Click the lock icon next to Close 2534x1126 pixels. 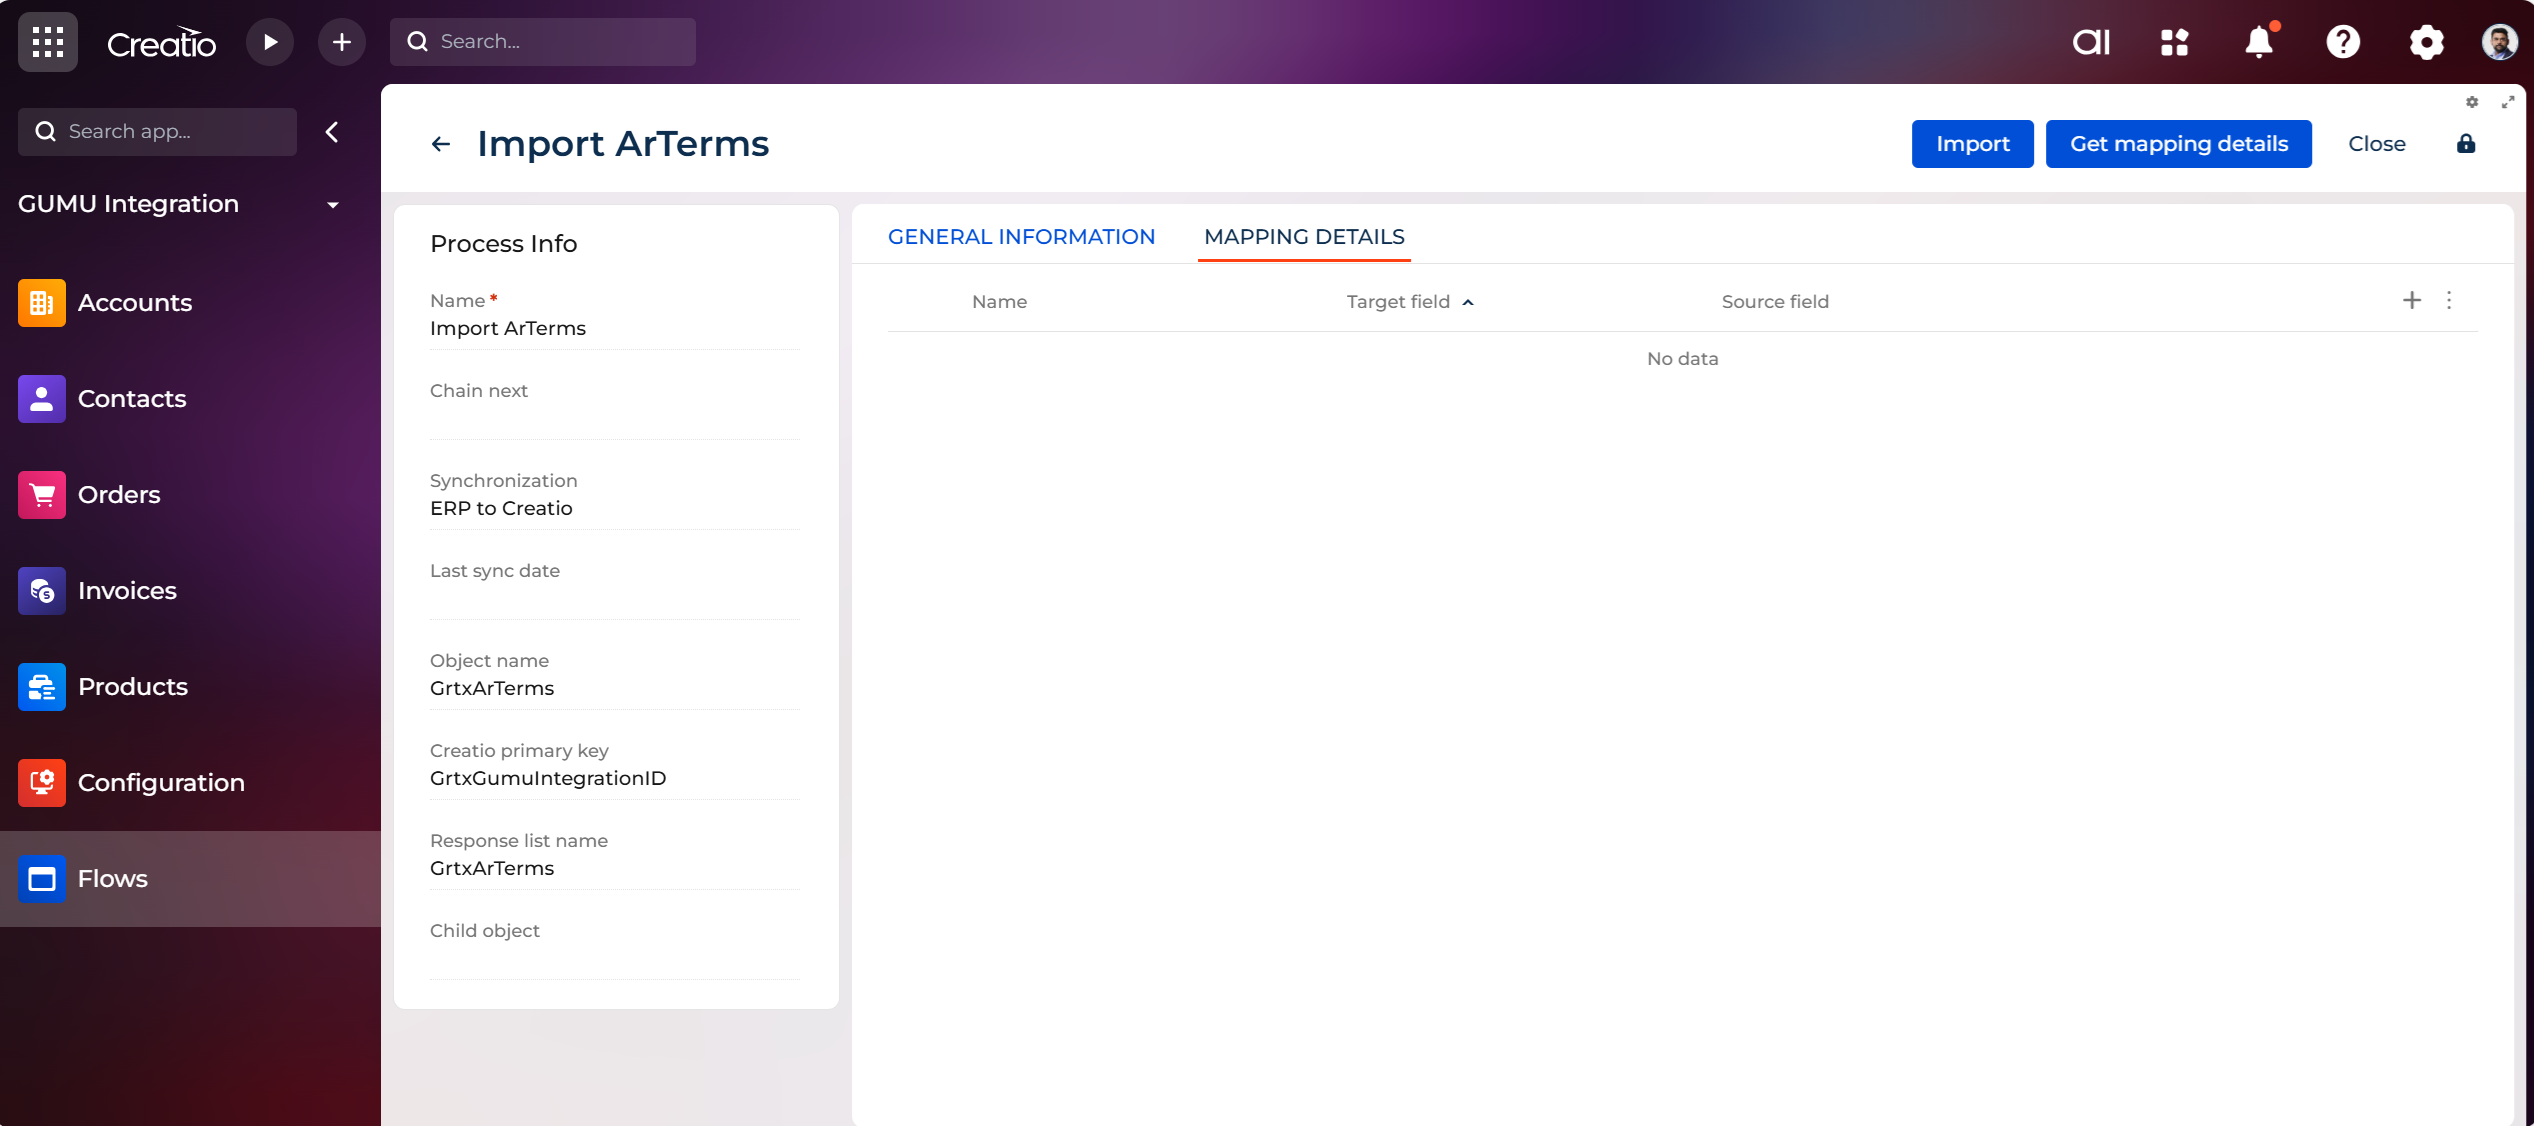coord(2466,144)
